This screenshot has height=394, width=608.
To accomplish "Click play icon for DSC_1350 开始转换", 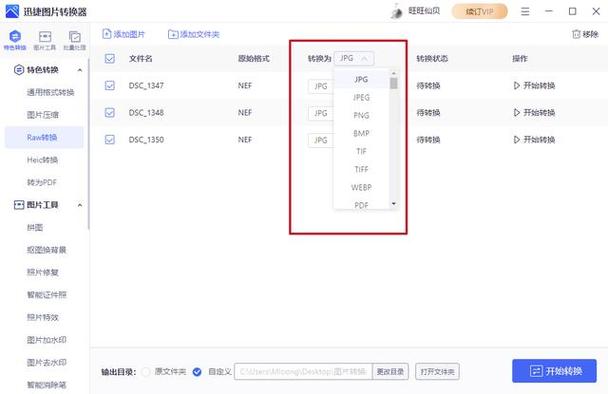I will (x=516, y=140).
